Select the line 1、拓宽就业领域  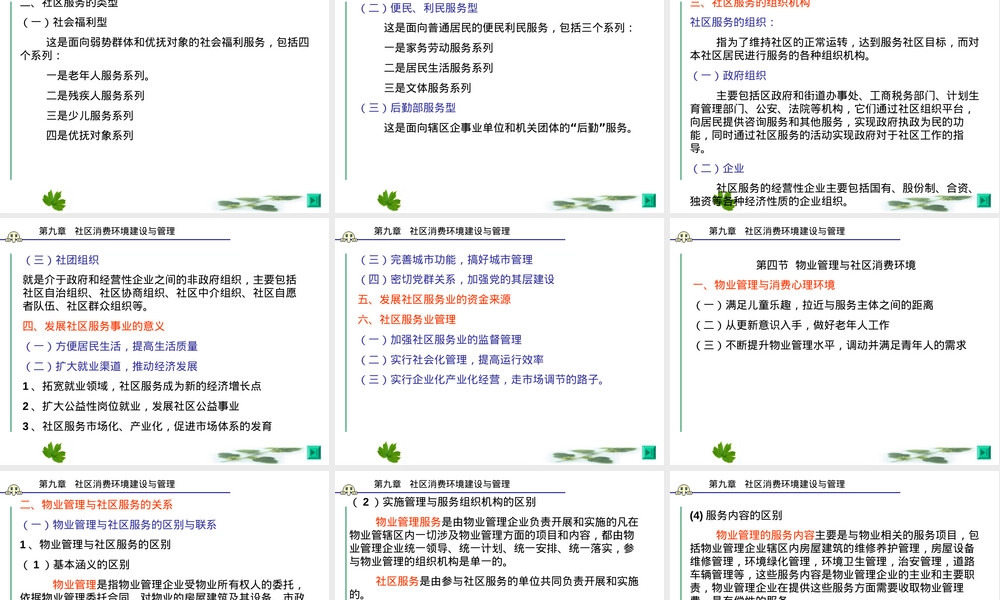click(x=142, y=386)
